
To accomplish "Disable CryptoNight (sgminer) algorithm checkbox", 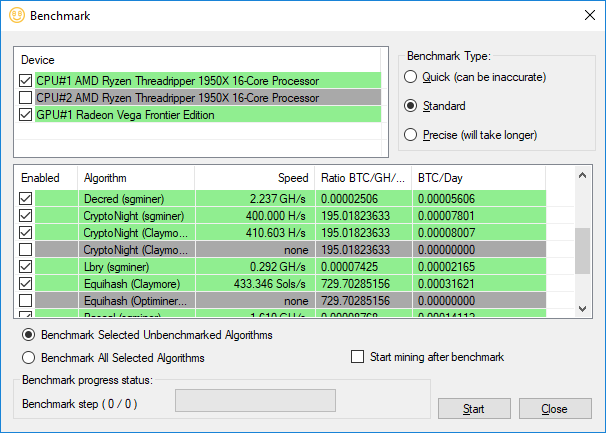I will 26,215.
